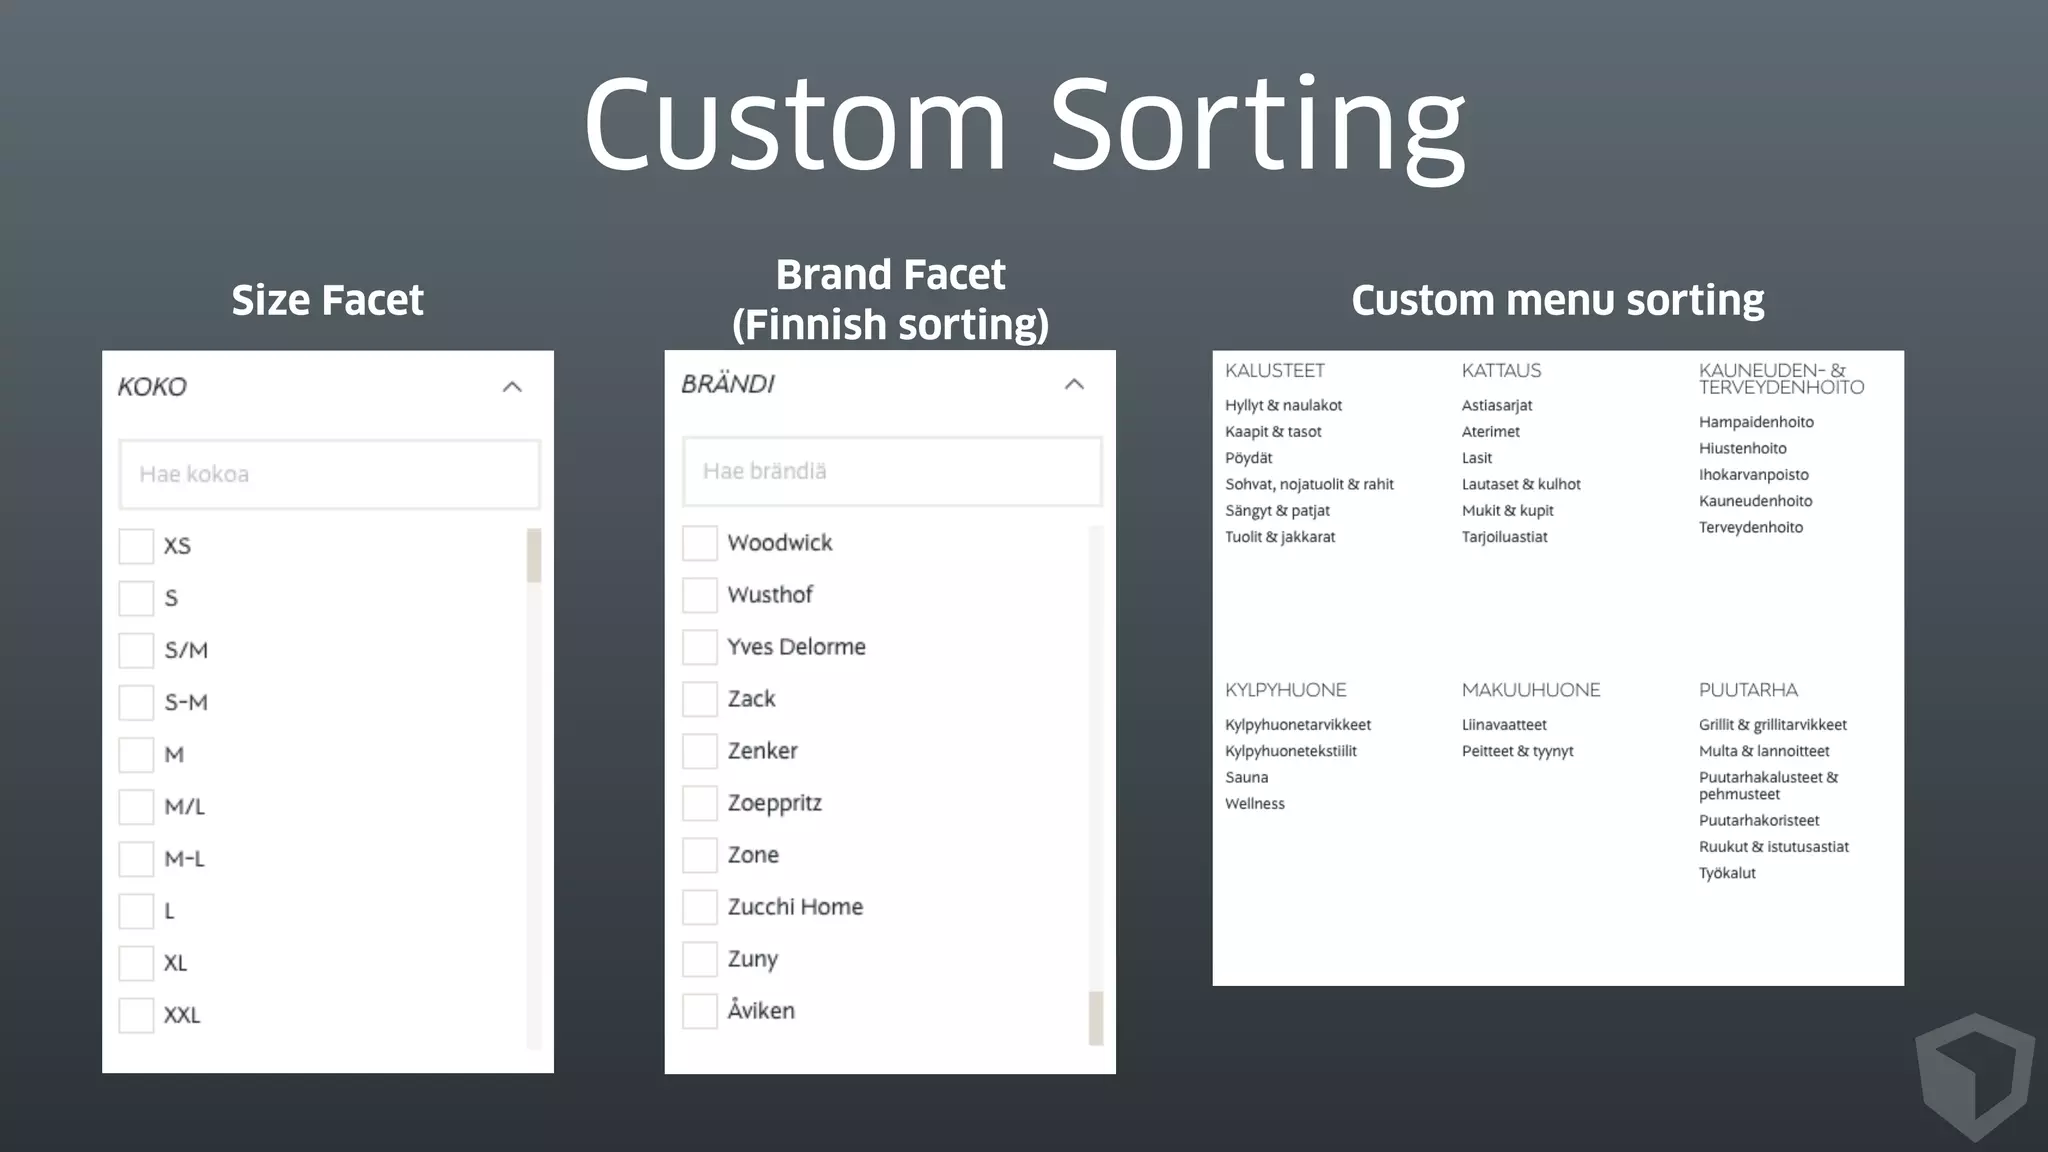Select 'Multa & lannoitteet' link
The image size is (2048, 1152).
[1764, 751]
